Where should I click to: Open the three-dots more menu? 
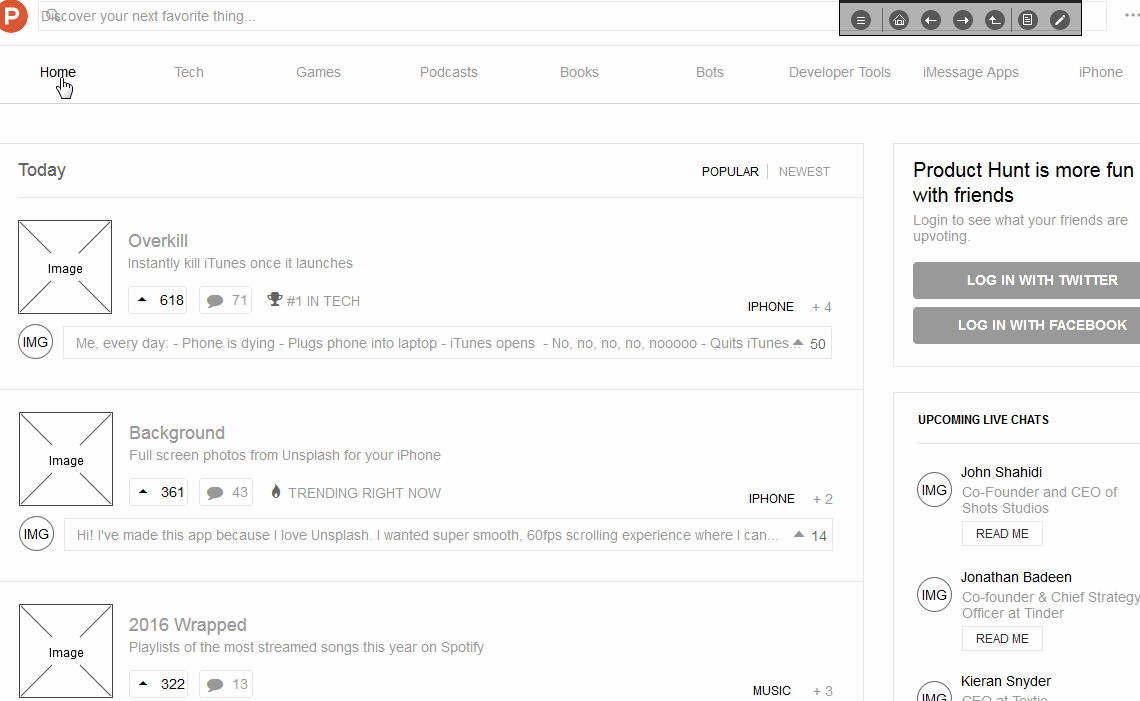[1132, 15]
